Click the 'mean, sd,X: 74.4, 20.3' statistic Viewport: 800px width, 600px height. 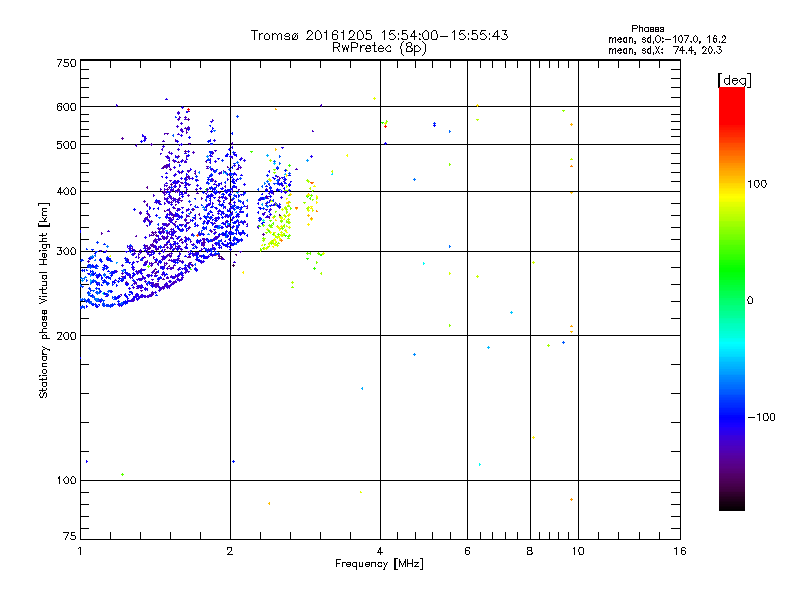click(665, 50)
